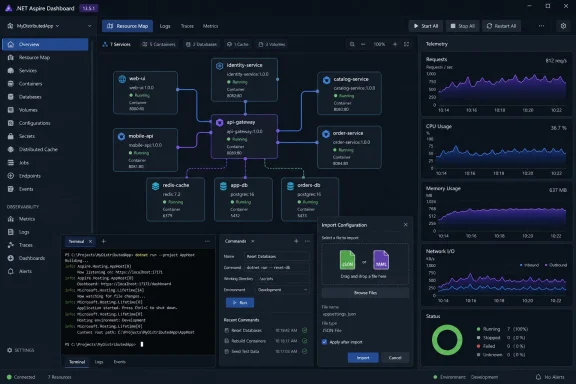Expand the MyDistributedApp project dropdown
The width and height of the screenshot is (576, 384).
38,26
